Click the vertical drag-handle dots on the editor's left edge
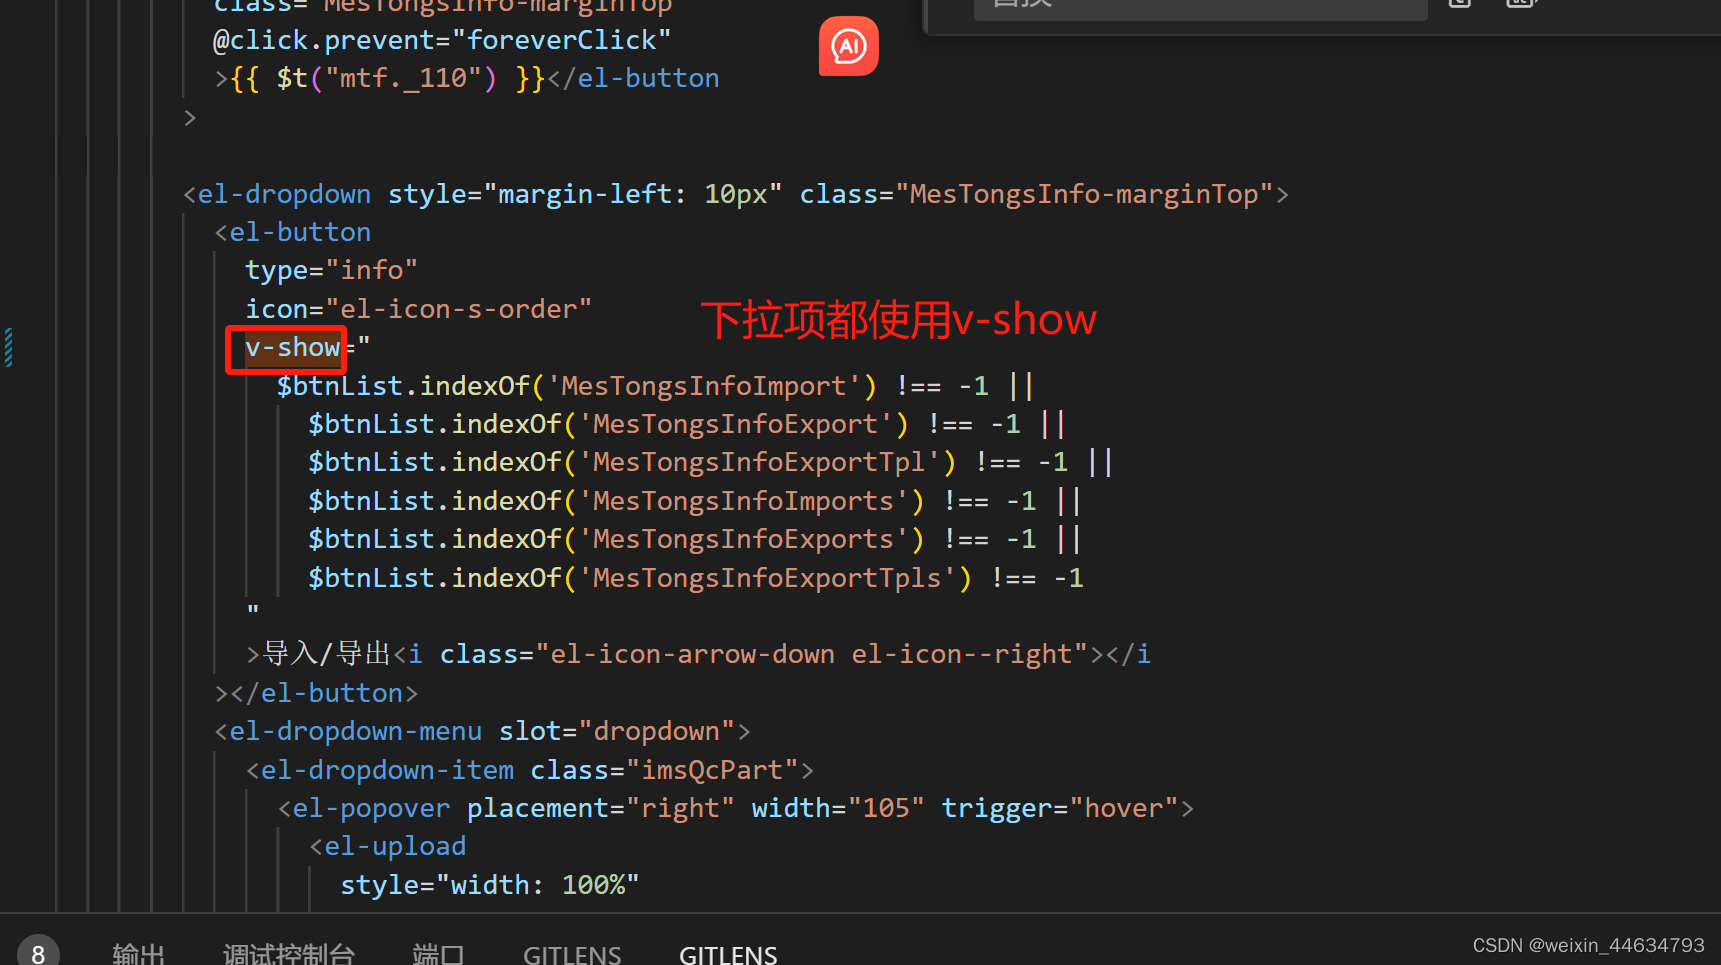 7,347
